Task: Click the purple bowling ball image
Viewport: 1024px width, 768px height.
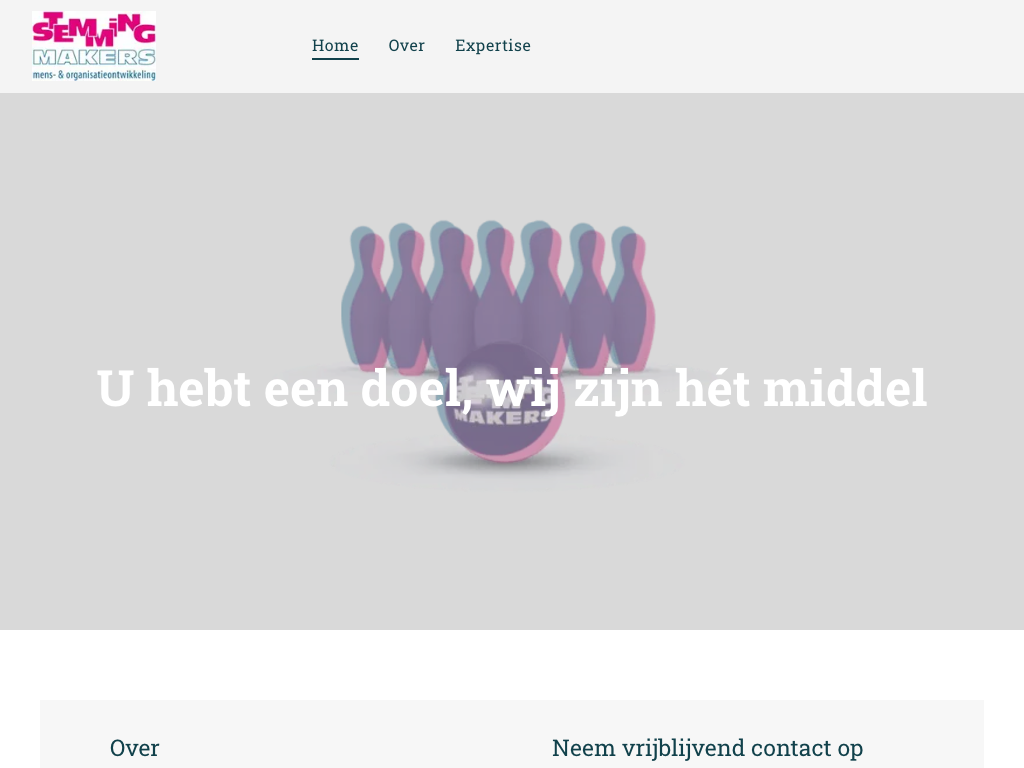Action: click(501, 402)
